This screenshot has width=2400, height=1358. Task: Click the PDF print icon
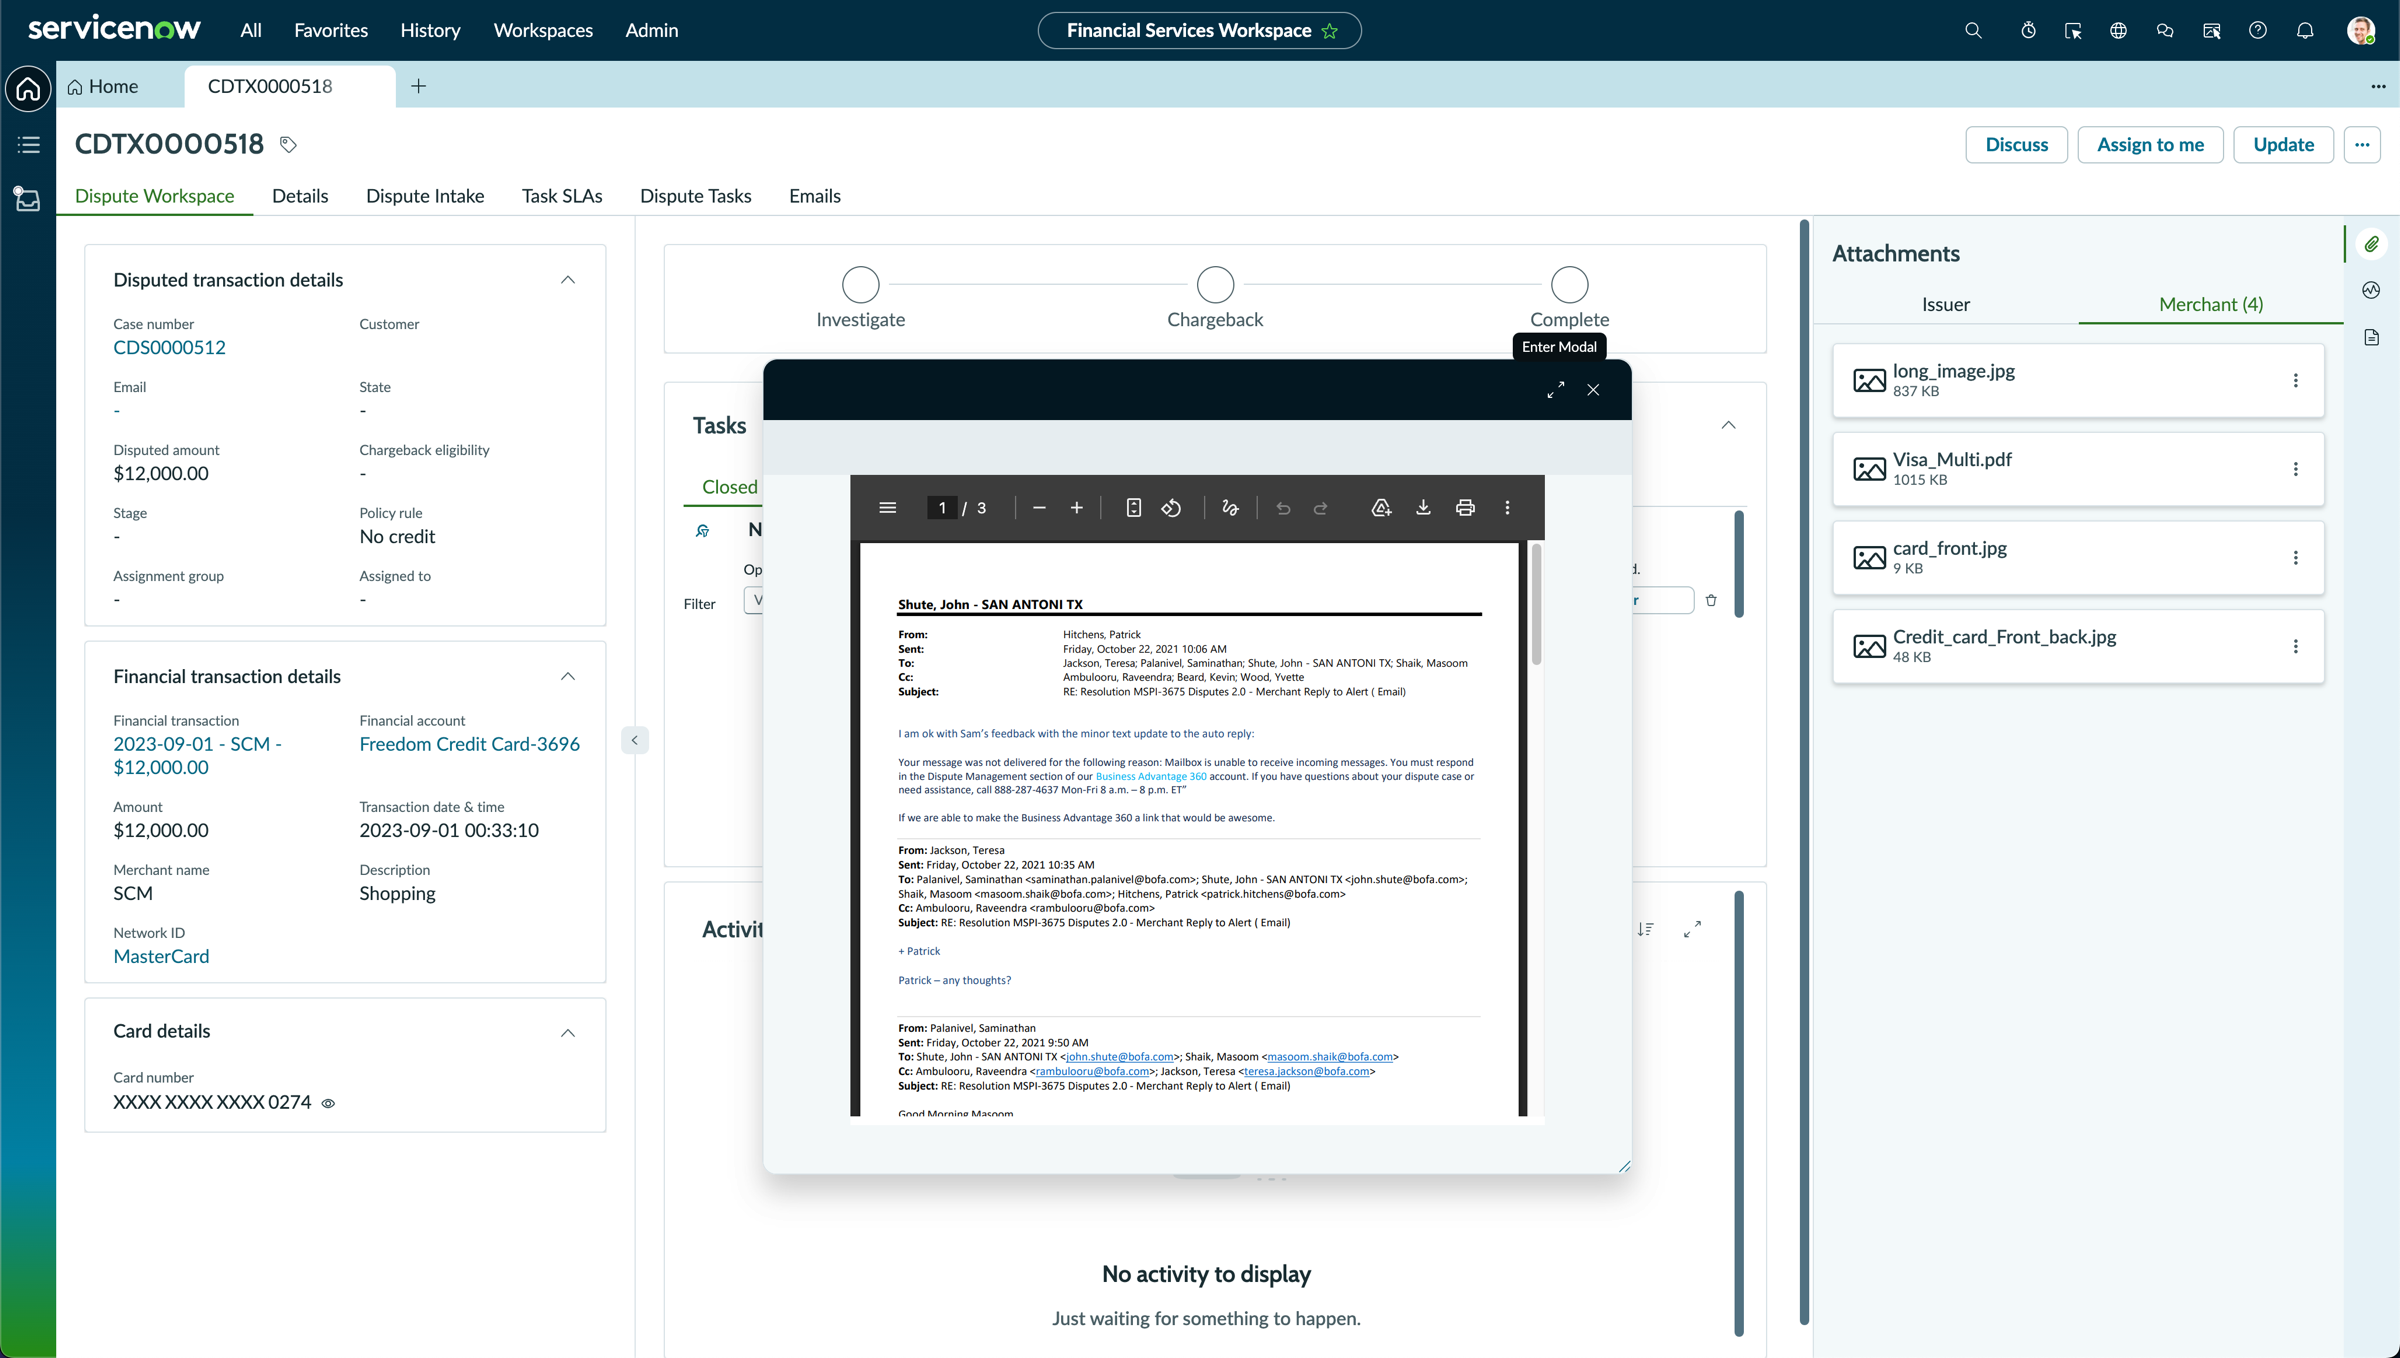[1465, 508]
